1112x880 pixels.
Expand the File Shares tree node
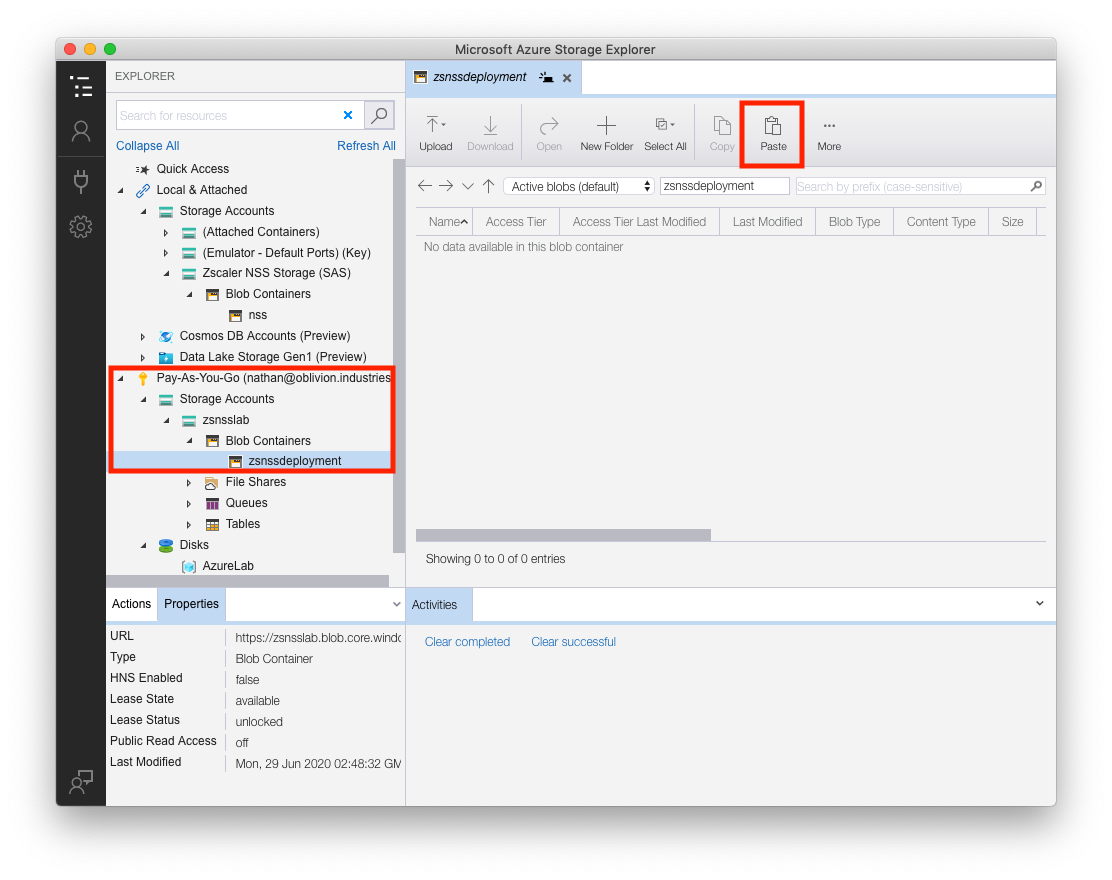(x=189, y=482)
